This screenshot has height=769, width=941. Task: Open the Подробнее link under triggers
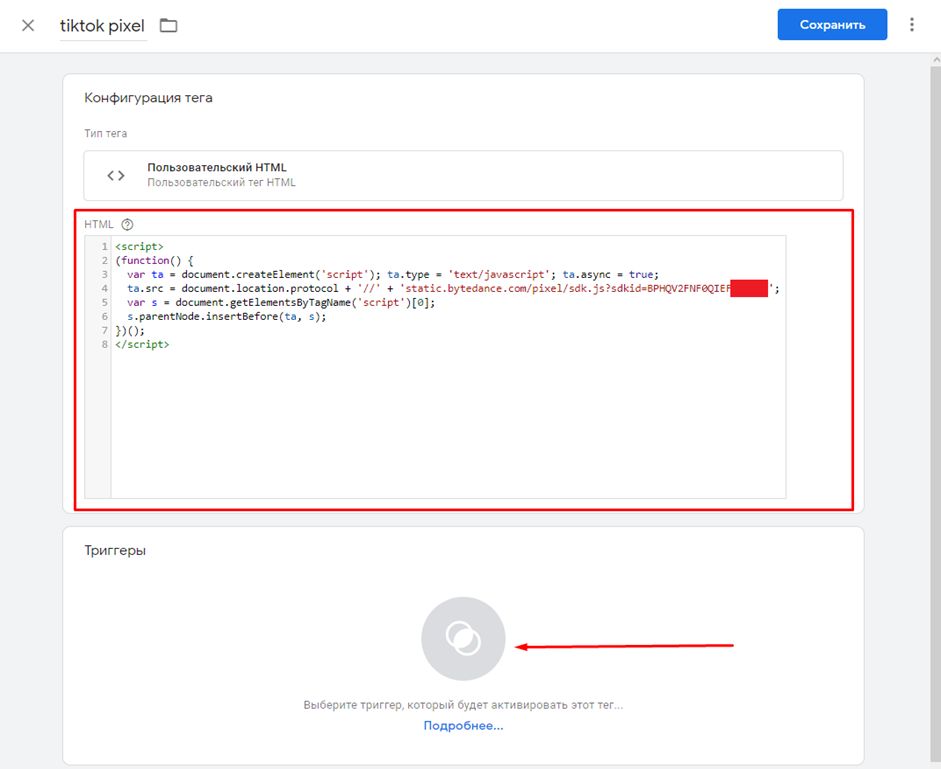point(463,726)
